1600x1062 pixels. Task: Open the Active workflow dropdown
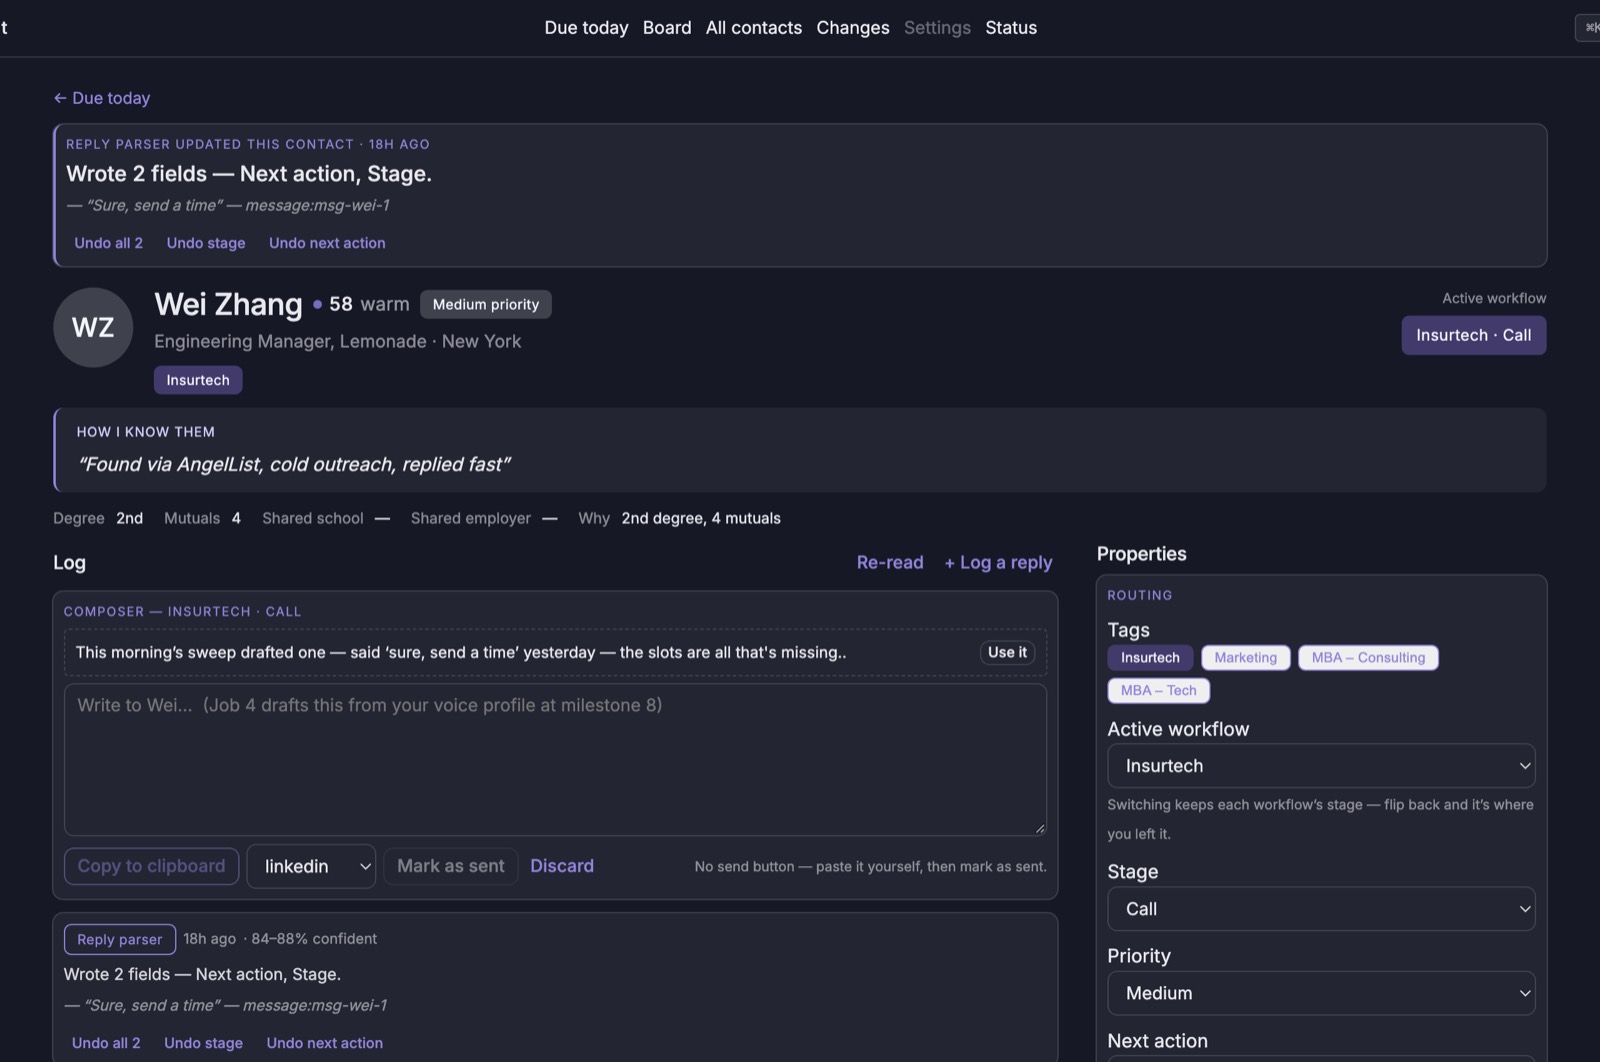coord(1321,766)
